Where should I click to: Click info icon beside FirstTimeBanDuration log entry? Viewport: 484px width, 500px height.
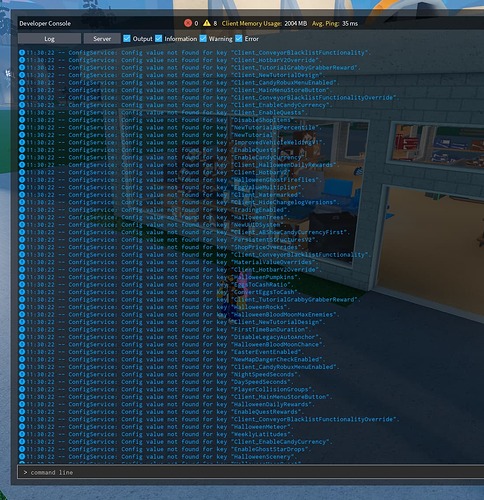coord(22,329)
